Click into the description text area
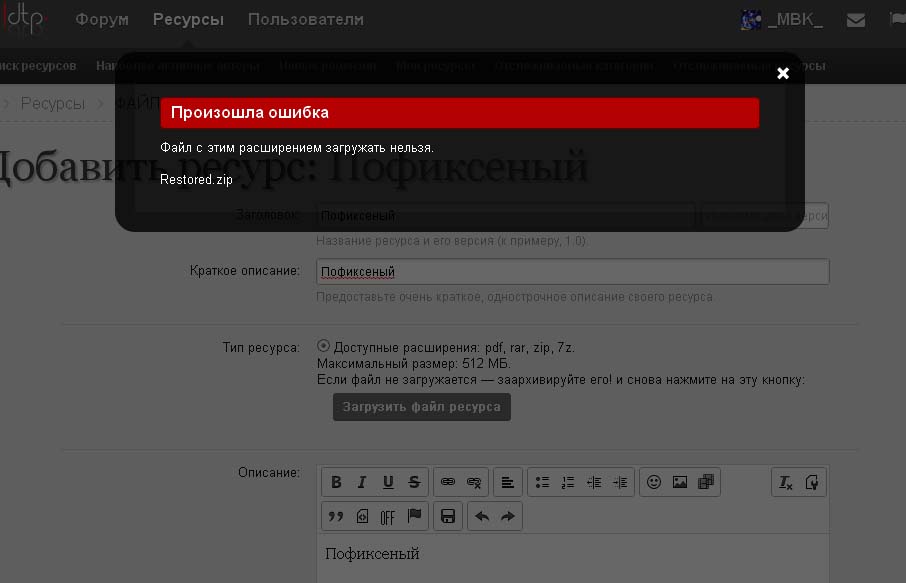 click(573, 559)
